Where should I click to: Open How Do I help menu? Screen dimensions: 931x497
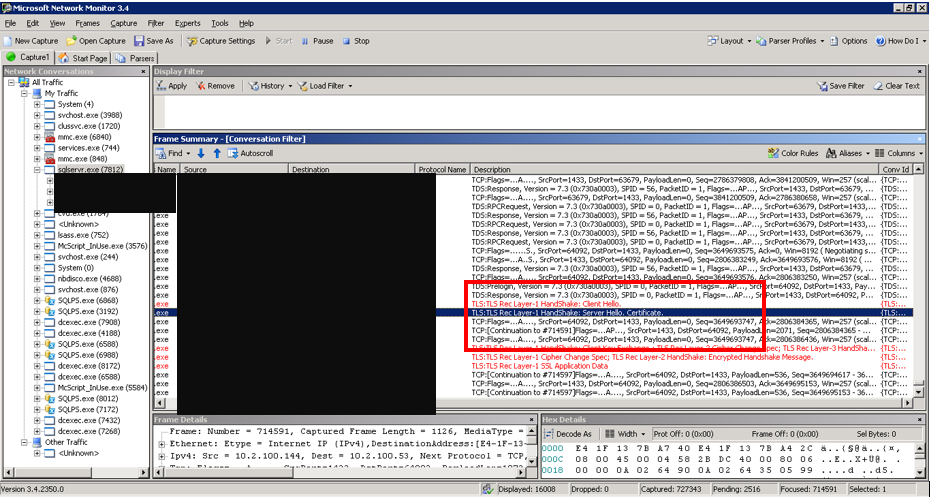pyautogui.click(x=901, y=41)
